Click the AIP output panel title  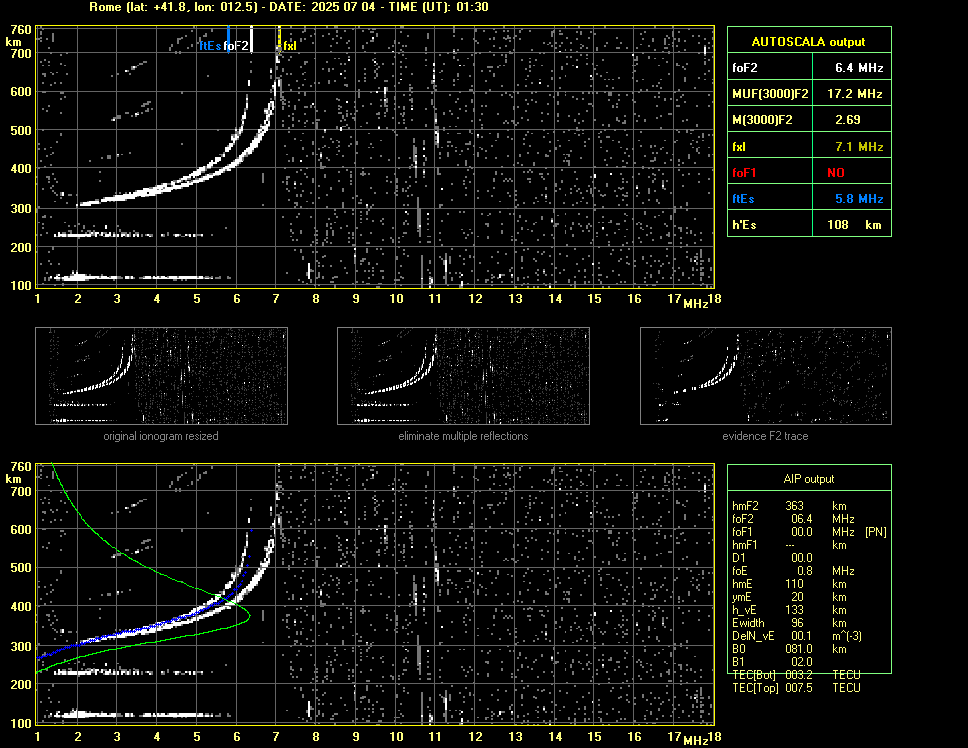coord(808,479)
